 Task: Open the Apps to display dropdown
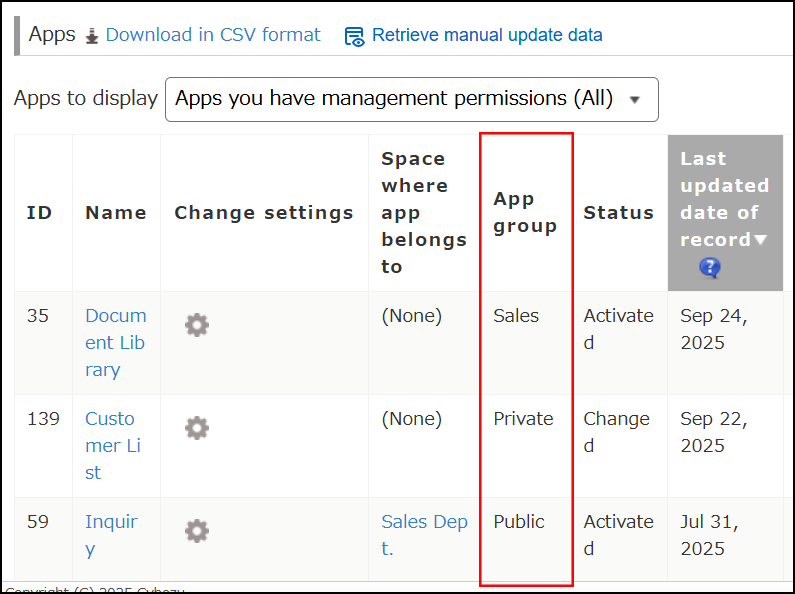pyautogui.click(x=411, y=99)
